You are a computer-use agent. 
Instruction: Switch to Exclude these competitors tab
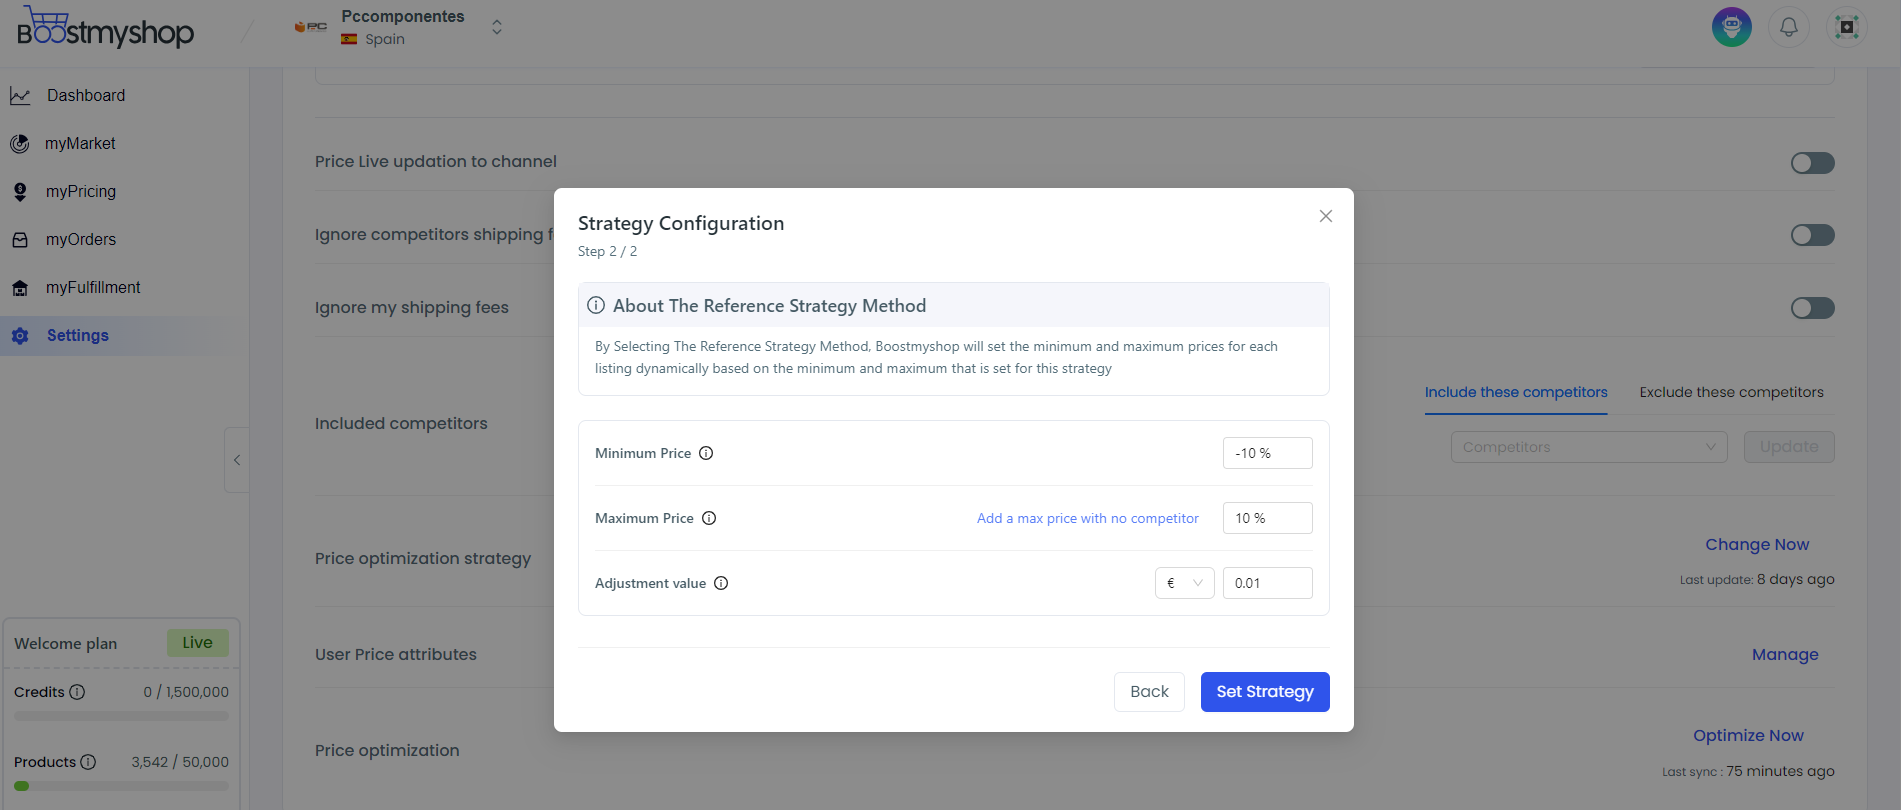tap(1731, 392)
